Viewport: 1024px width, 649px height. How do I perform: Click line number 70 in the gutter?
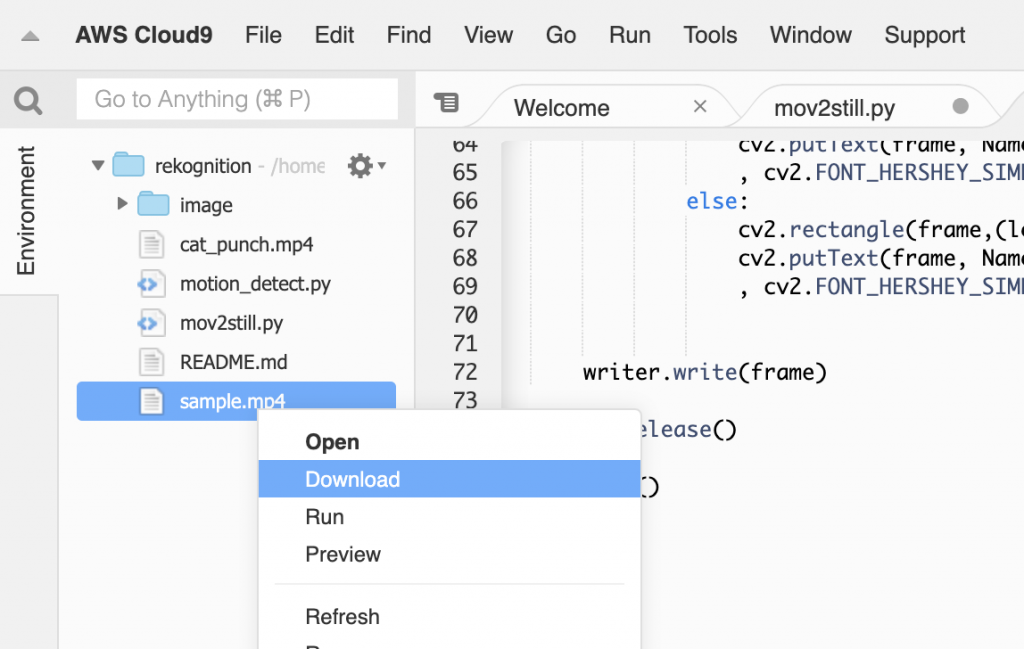point(464,315)
